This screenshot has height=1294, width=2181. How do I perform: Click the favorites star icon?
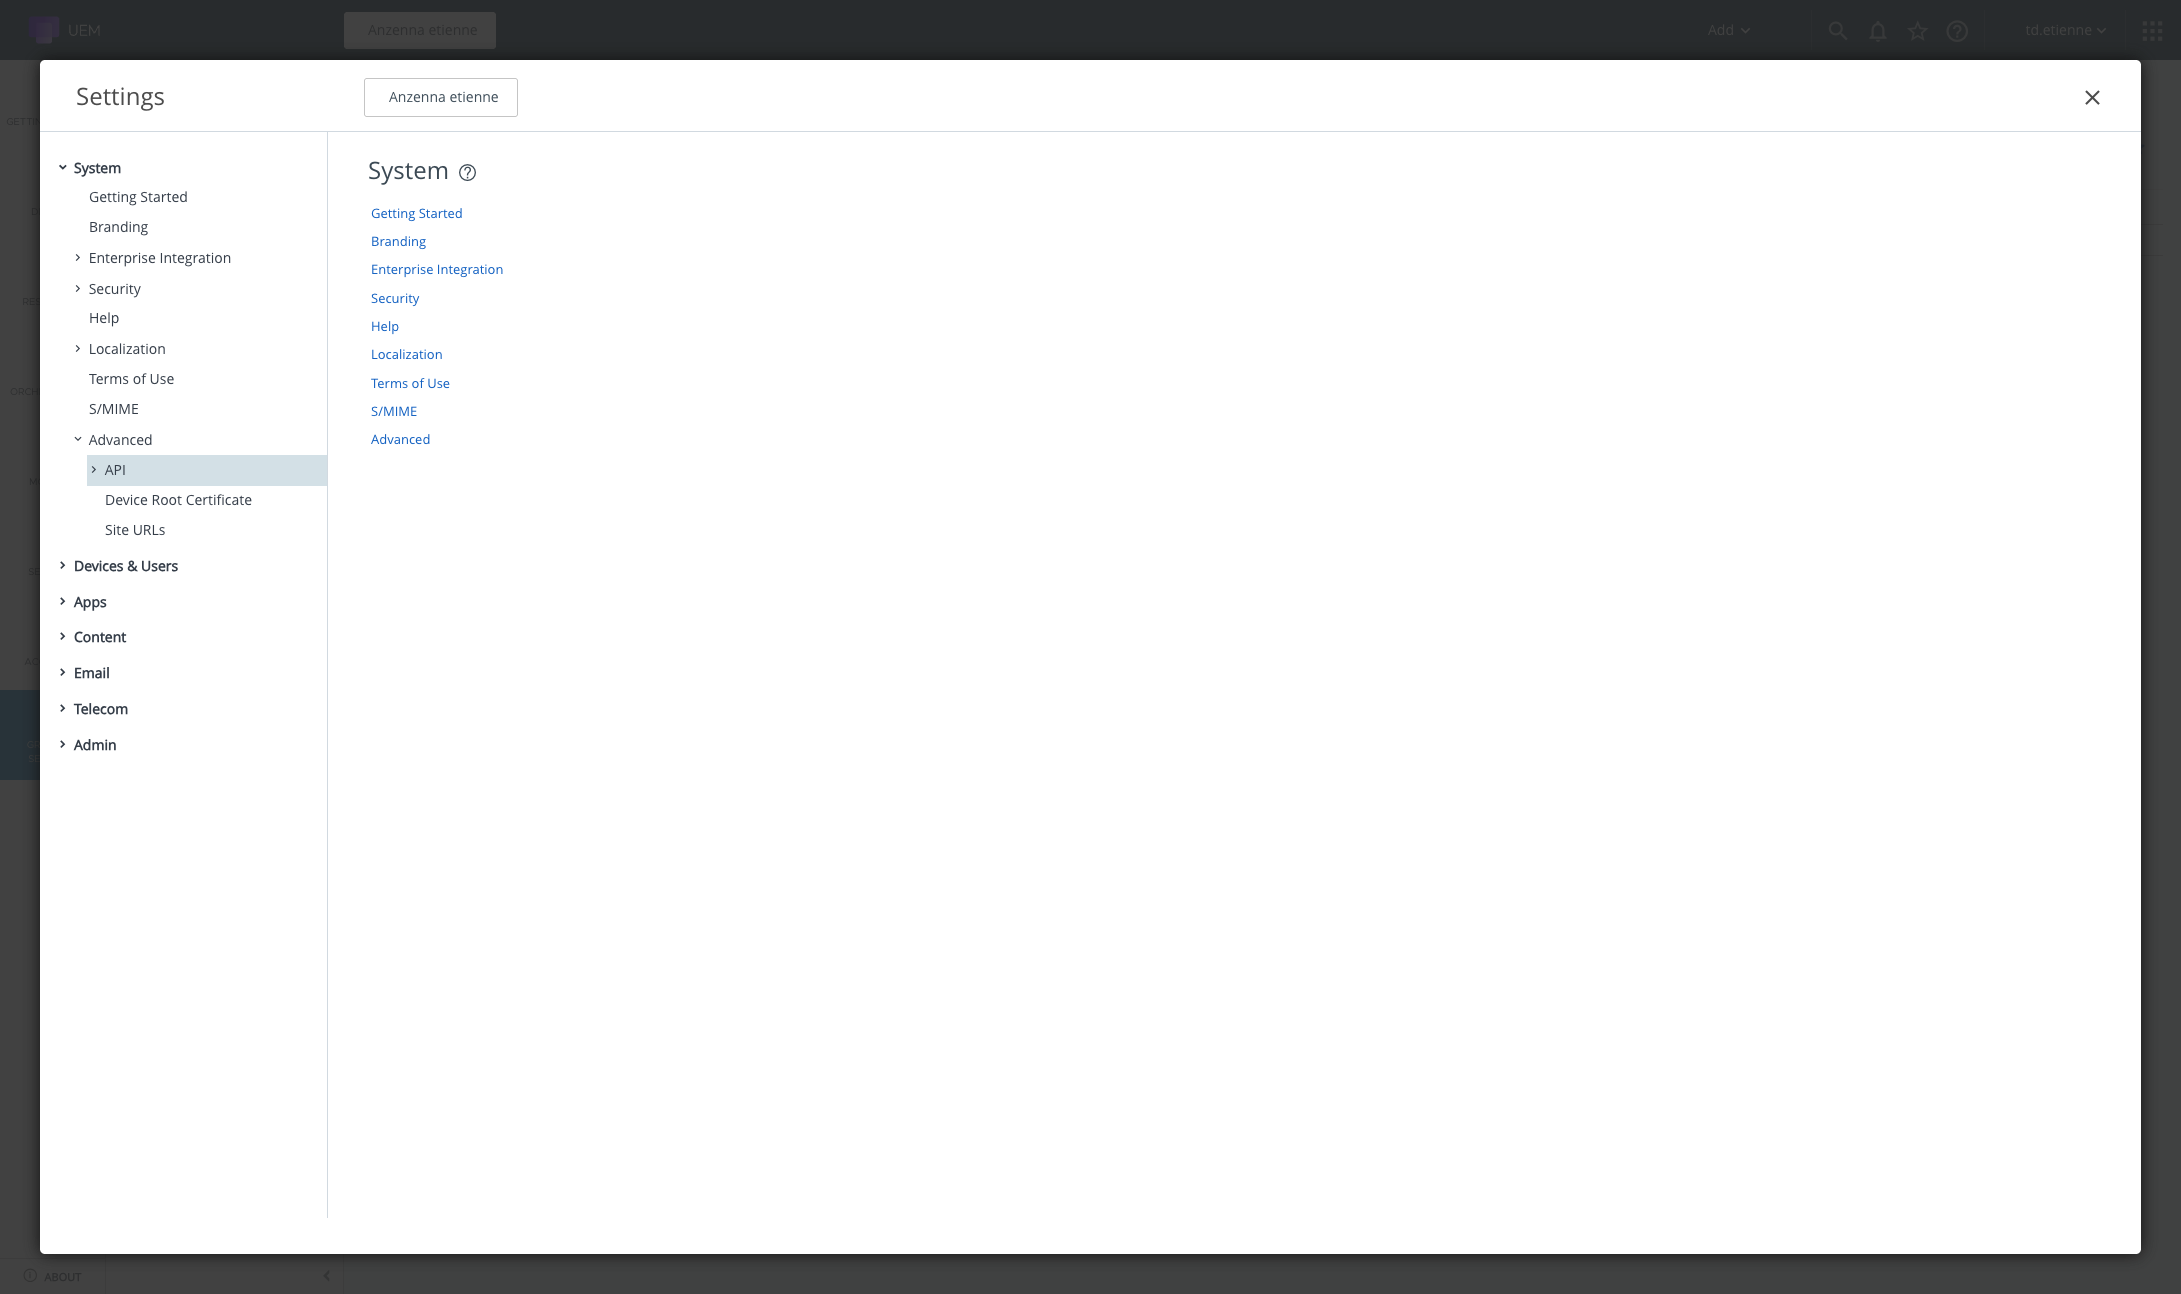(x=1917, y=31)
